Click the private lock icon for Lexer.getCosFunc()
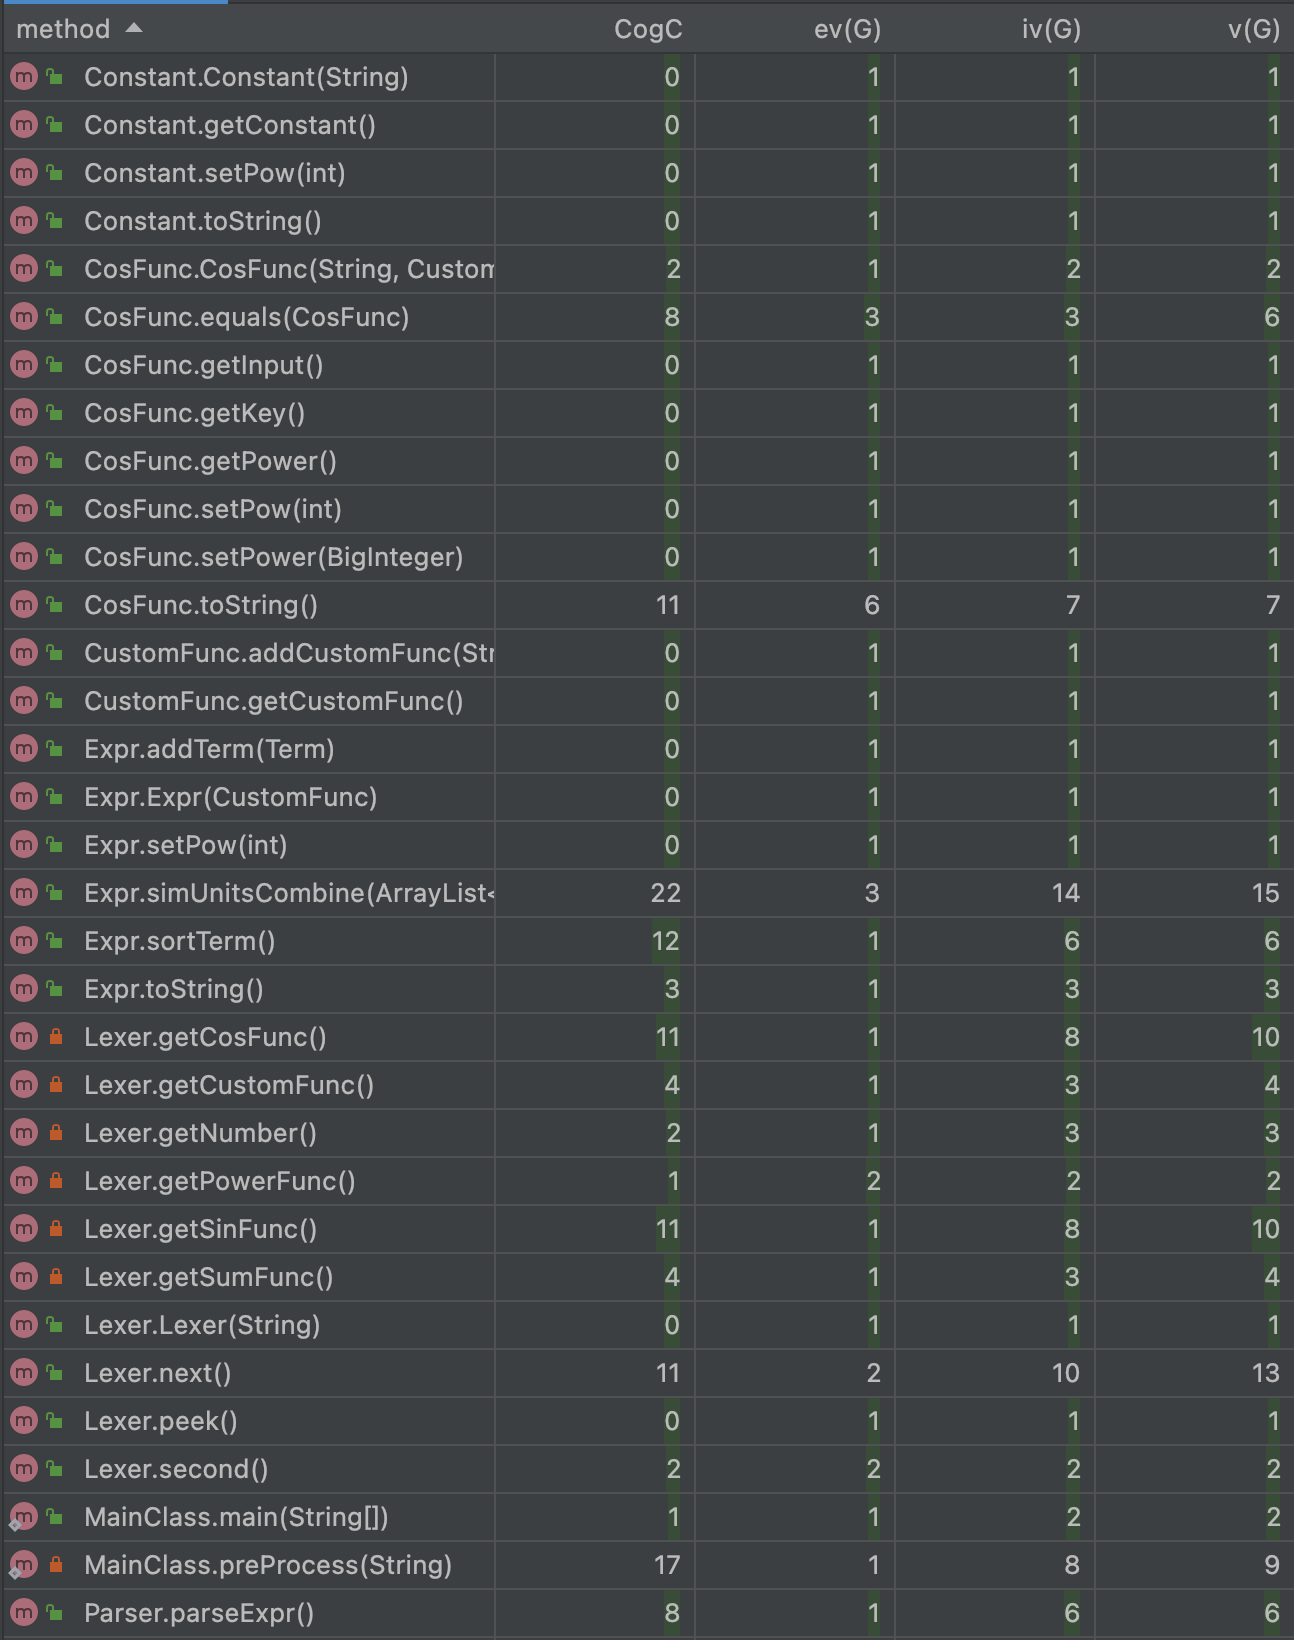The height and width of the screenshot is (1640, 1294). coord(56,1037)
